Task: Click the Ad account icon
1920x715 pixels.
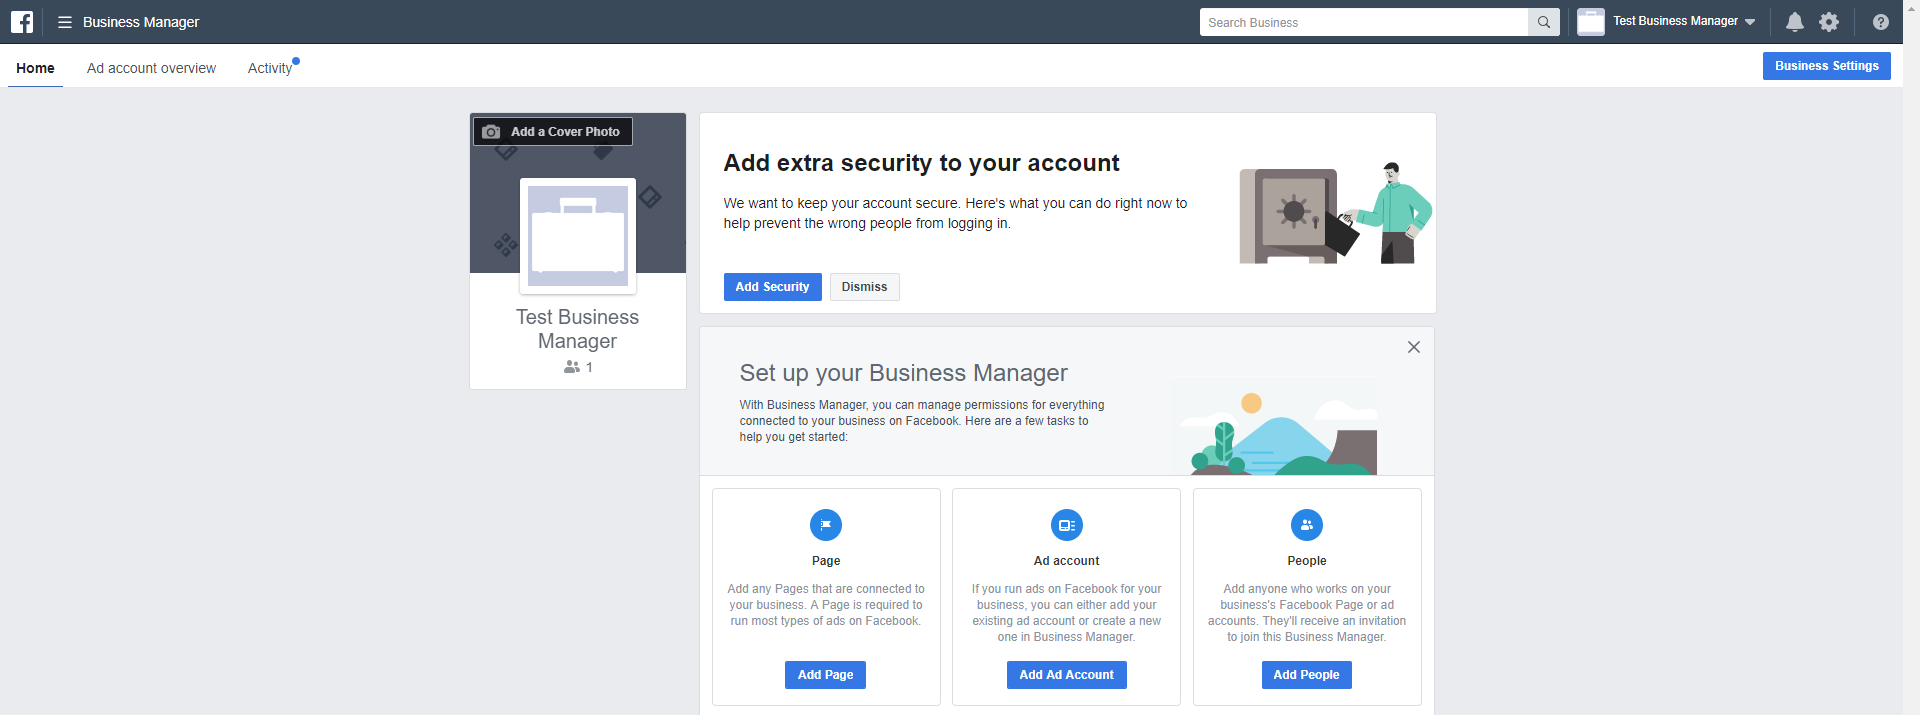Action: 1067,525
